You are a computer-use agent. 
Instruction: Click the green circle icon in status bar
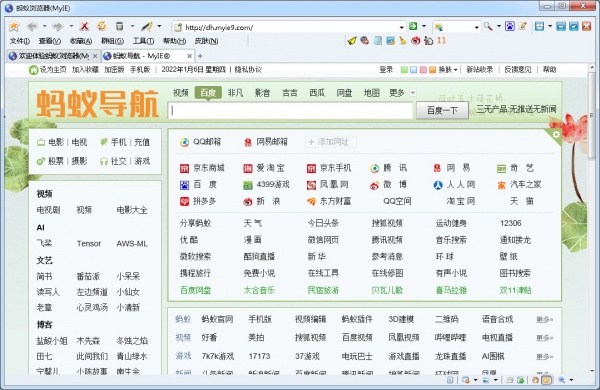(x=520, y=380)
